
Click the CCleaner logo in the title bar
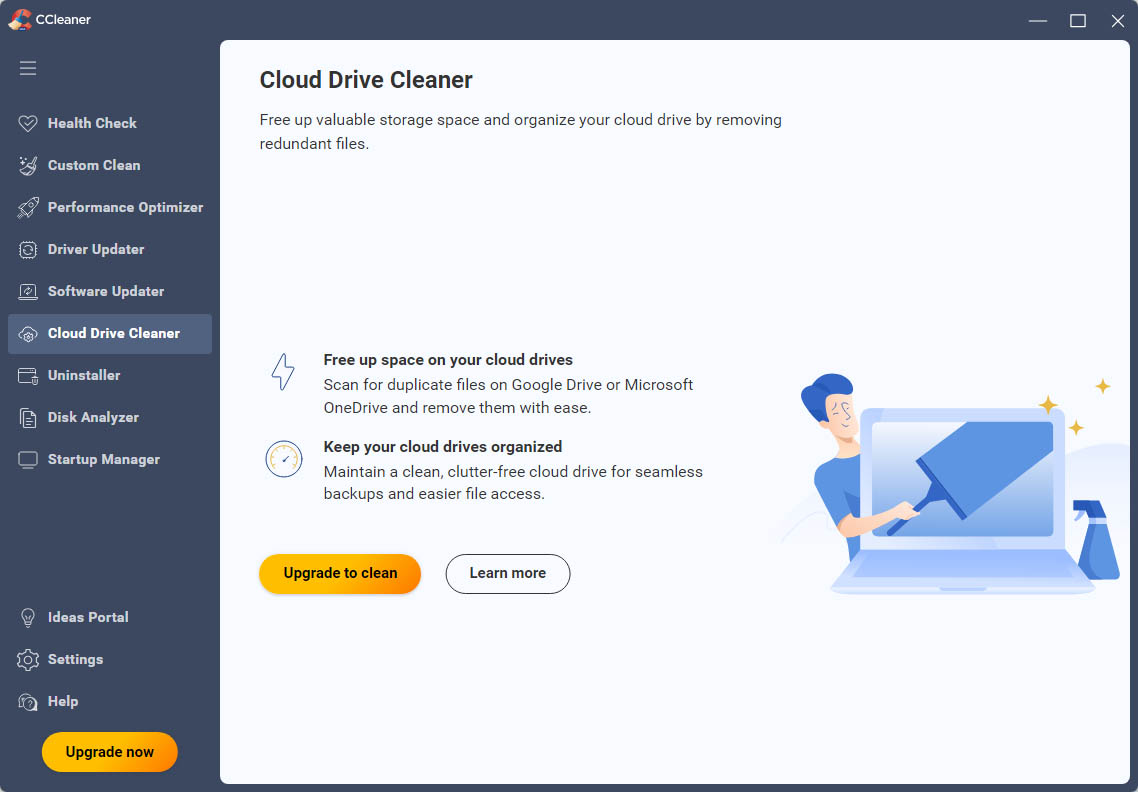[x=20, y=20]
